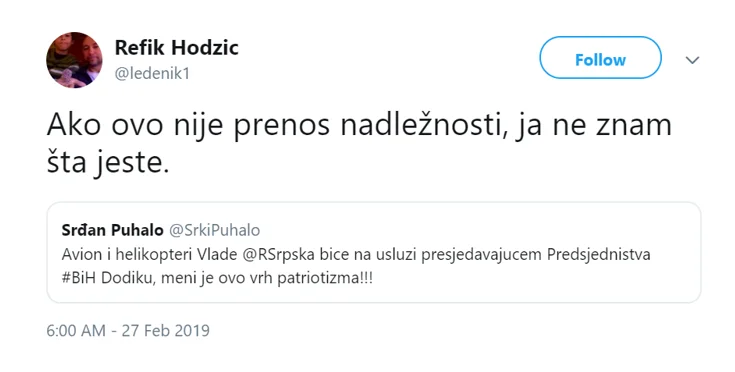Image resolution: width=735 pixels, height=372 pixels.
Task: Click the word "nadležnosti" in the tweet
Action: 425,126
